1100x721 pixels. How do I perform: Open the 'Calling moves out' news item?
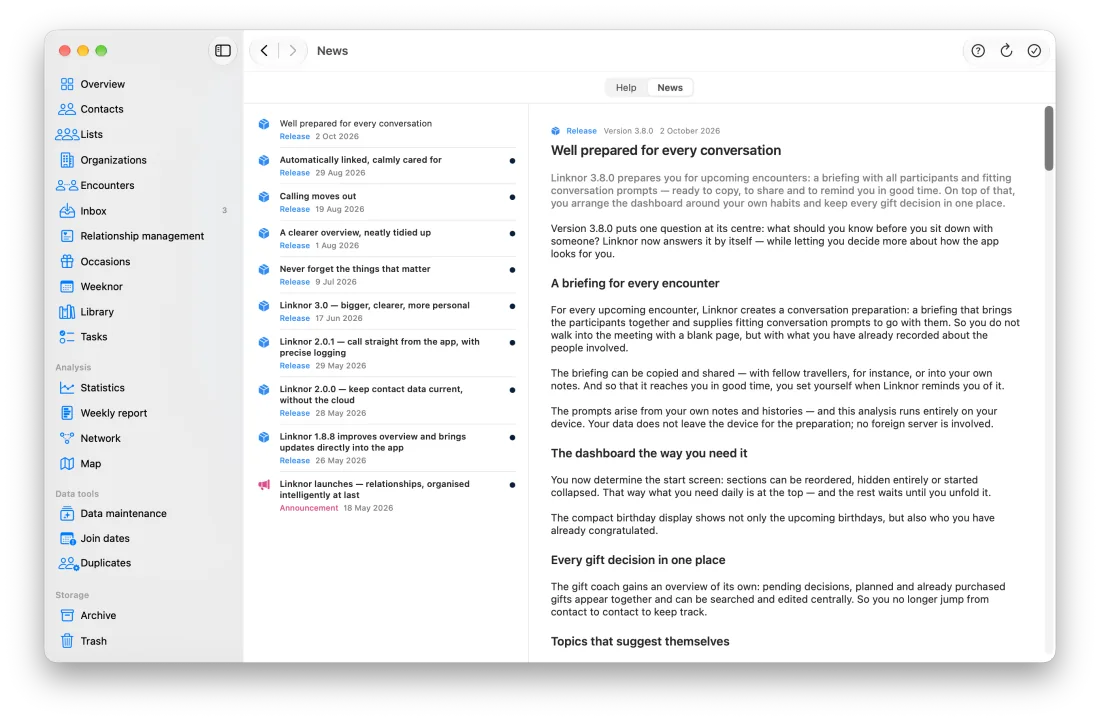point(387,203)
